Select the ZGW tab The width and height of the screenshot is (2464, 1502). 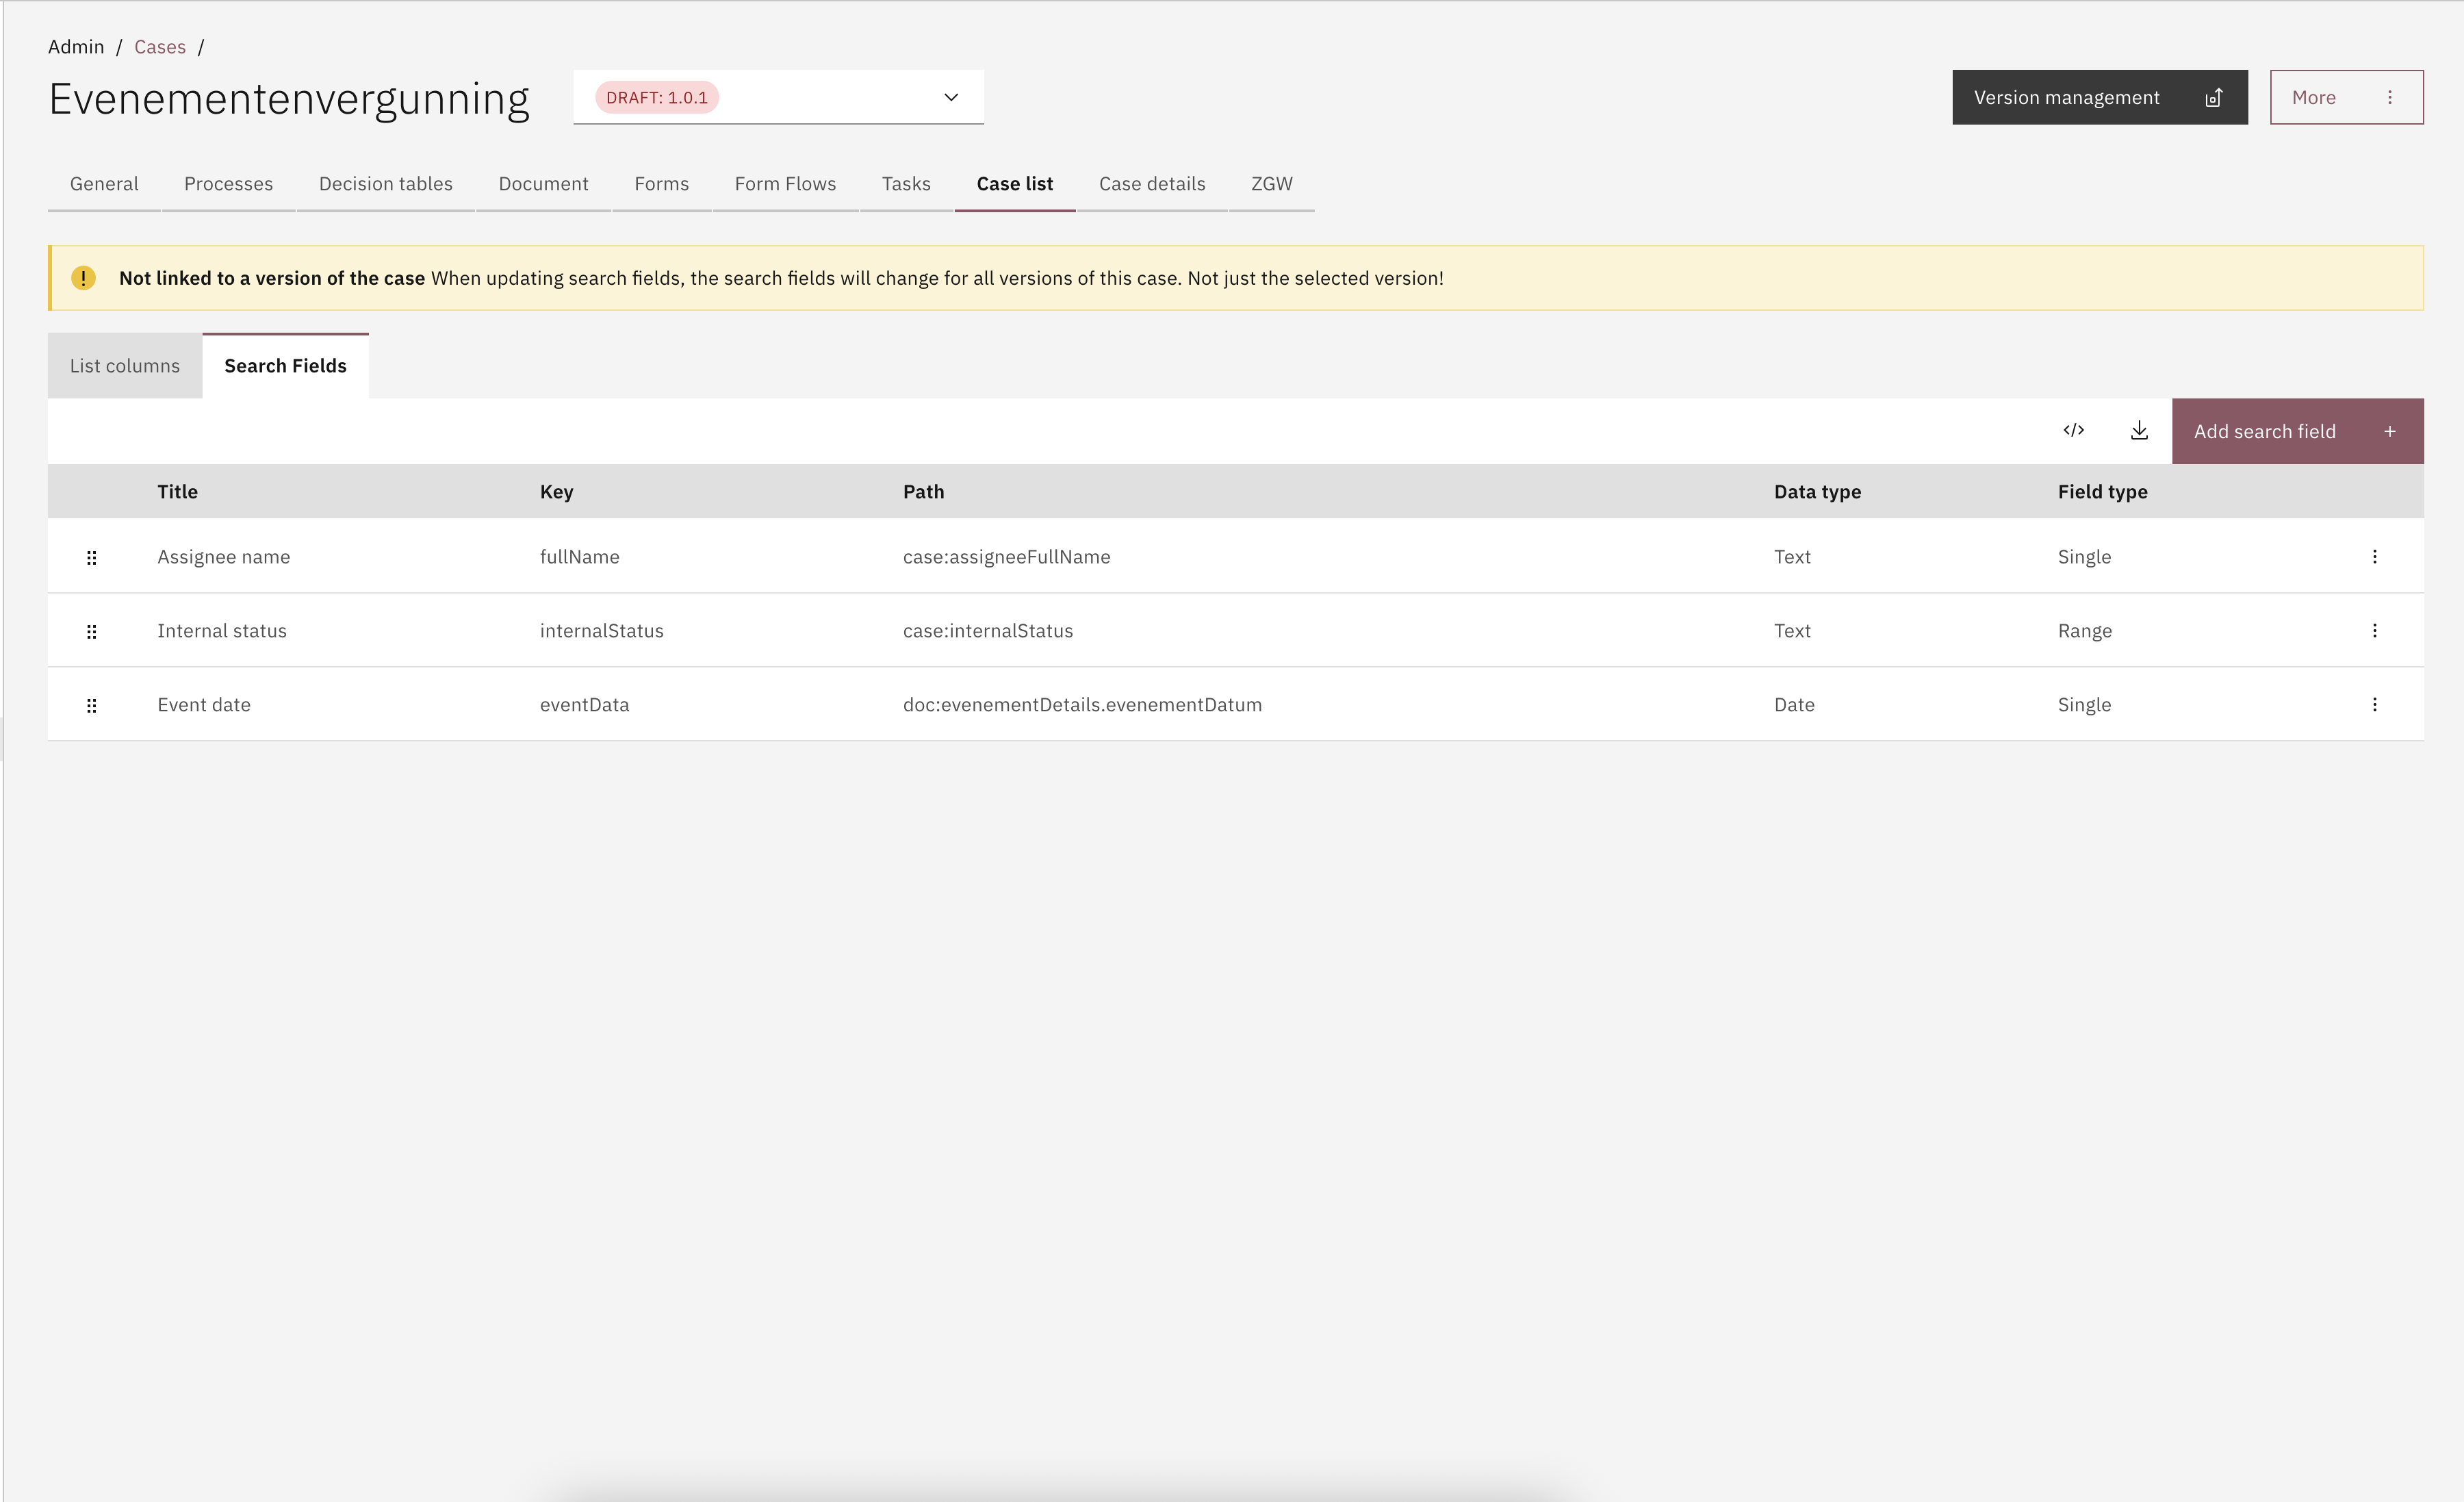click(x=1271, y=184)
